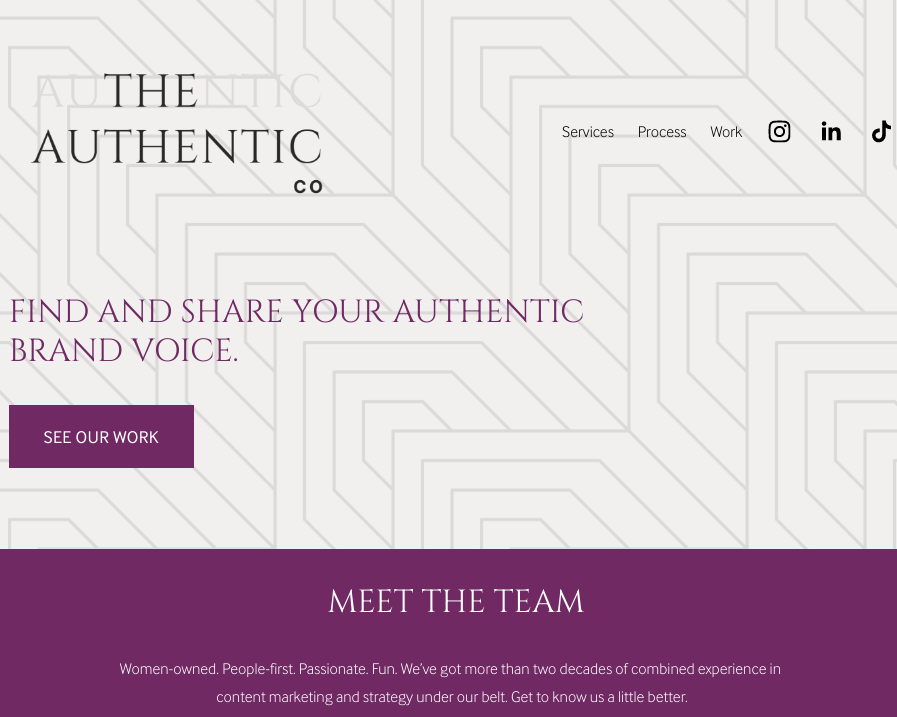Viewport: 897px width, 717px height.
Task: Navigate to the Work section
Action: 726,132
